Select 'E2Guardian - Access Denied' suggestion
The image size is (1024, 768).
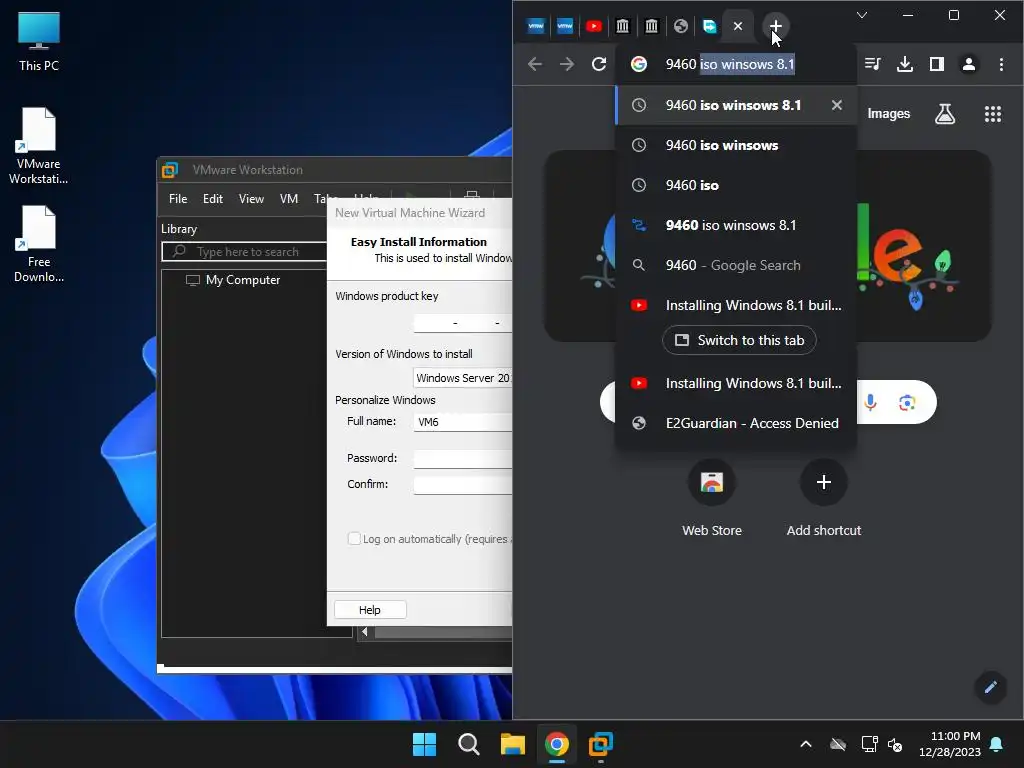tap(736, 423)
